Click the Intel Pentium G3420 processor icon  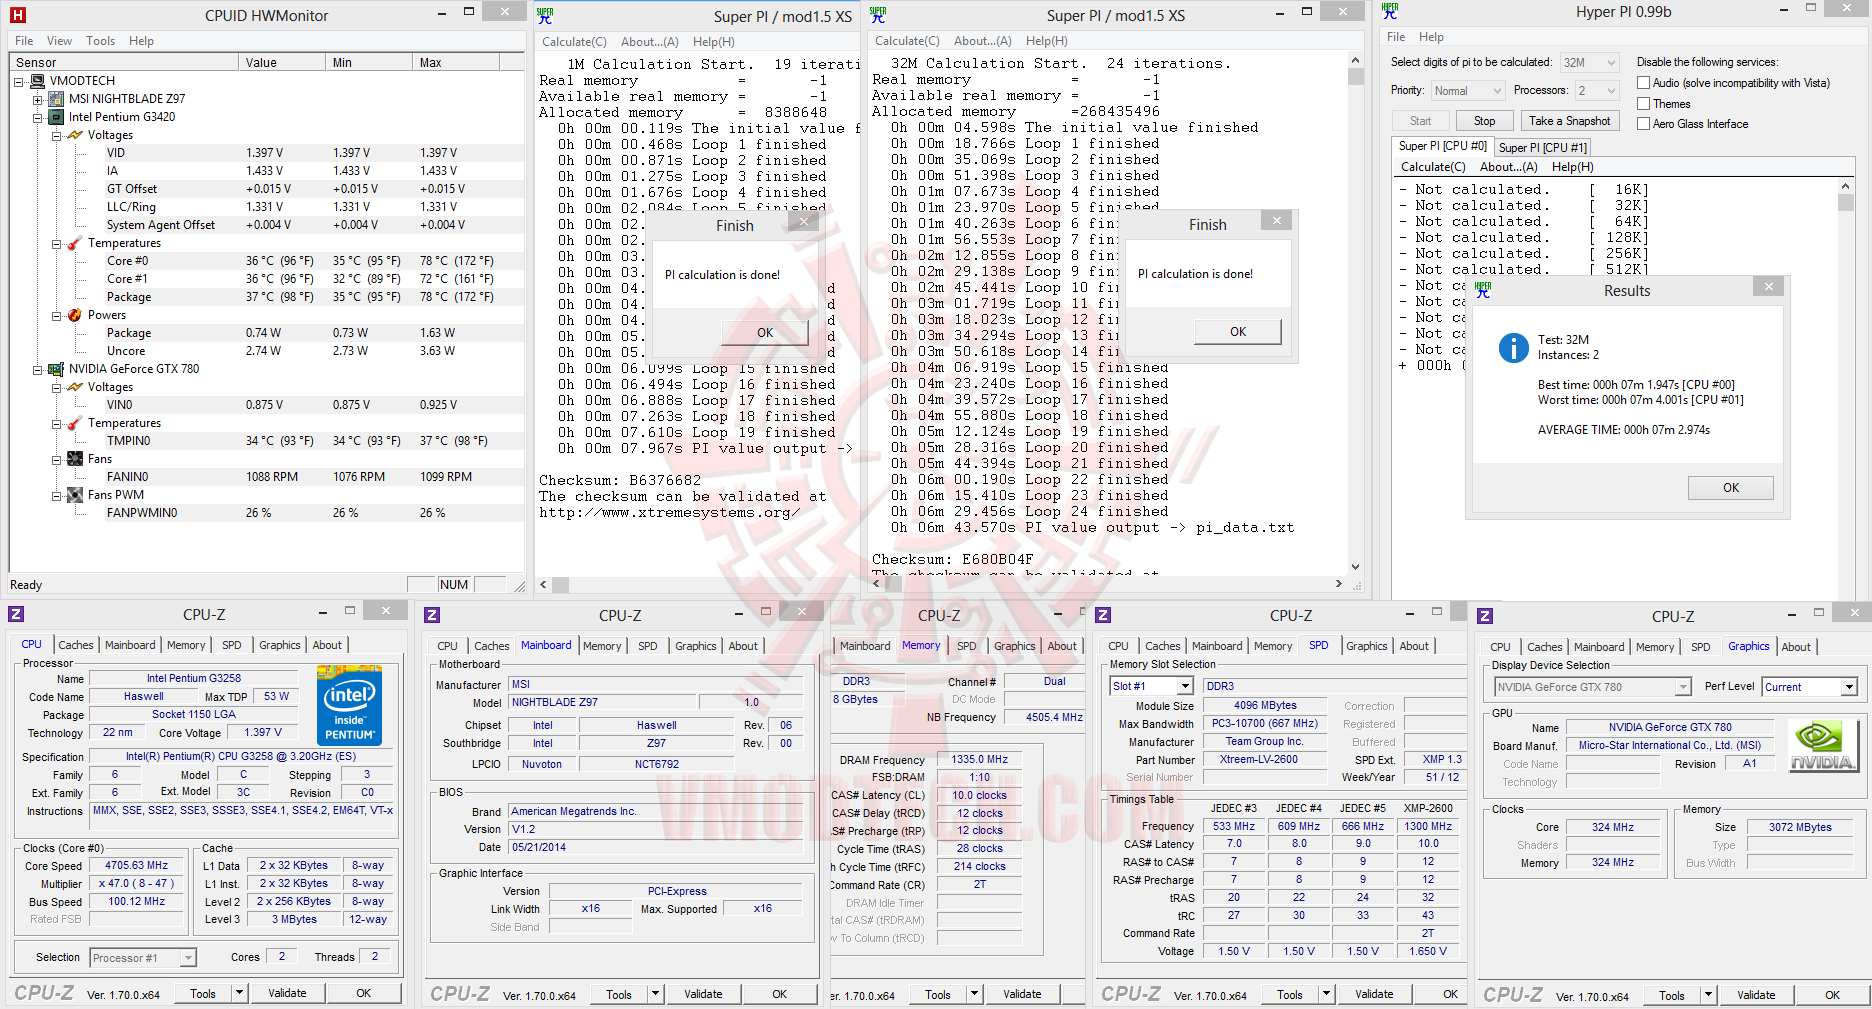(57, 117)
